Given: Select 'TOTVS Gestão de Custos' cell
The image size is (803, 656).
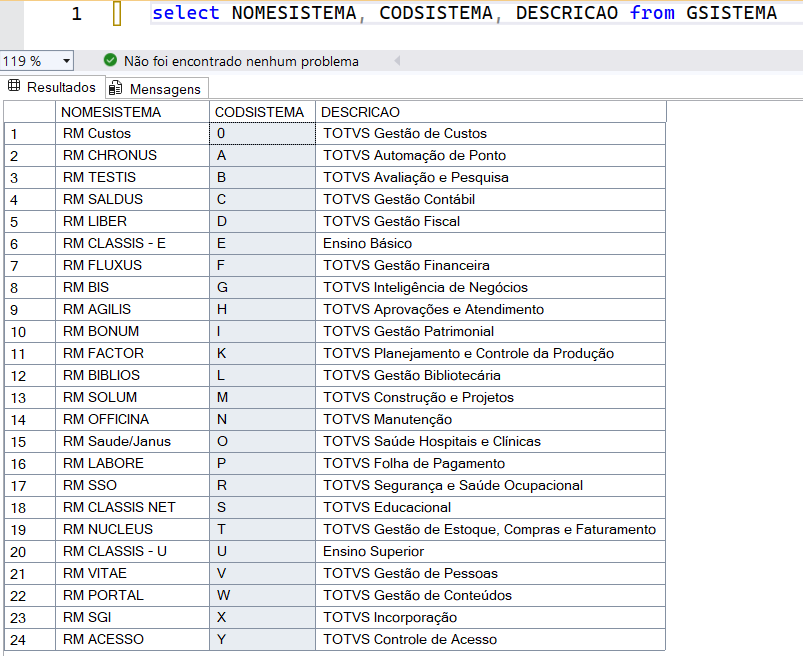Looking at the screenshot, I should (491, 134).
